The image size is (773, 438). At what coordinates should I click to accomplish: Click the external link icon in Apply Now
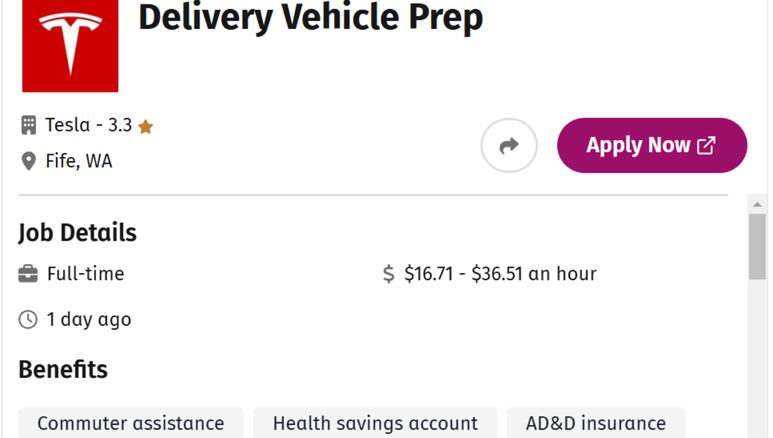706,146
